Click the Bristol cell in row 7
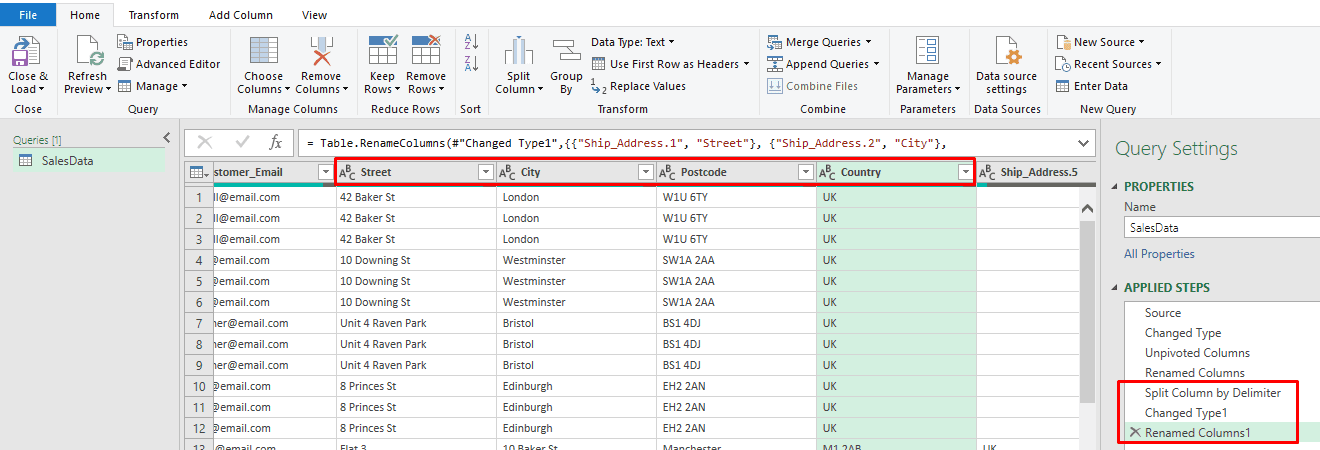1320x450 pixels. pos(576,323)
